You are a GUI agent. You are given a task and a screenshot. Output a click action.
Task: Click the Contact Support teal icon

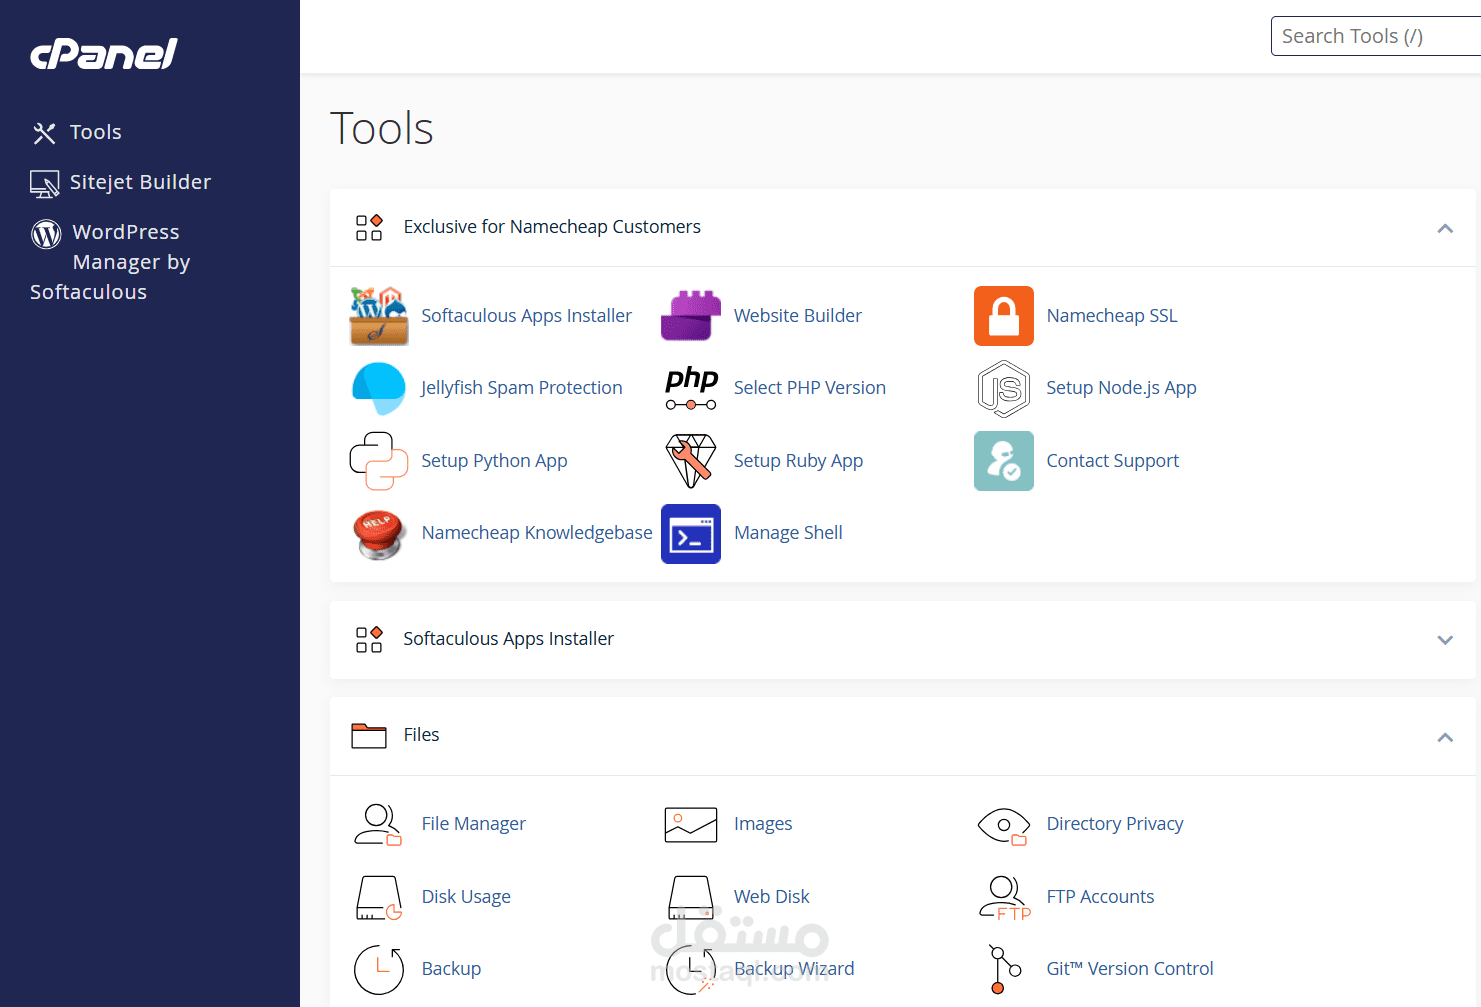[x=1004, y=461]
